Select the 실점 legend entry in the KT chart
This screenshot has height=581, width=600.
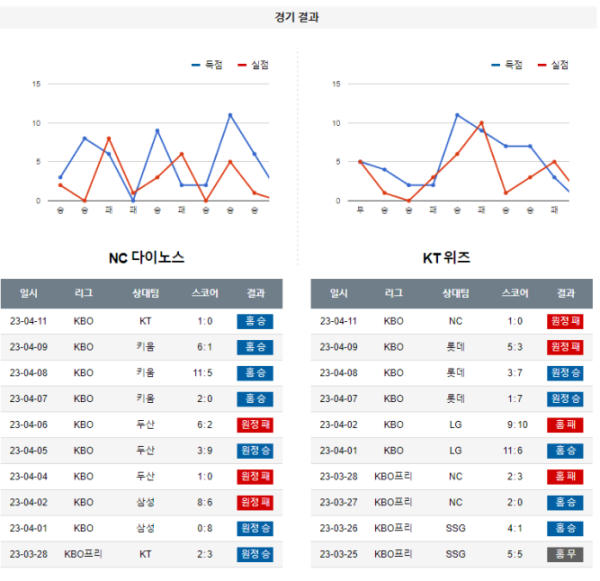553,65
